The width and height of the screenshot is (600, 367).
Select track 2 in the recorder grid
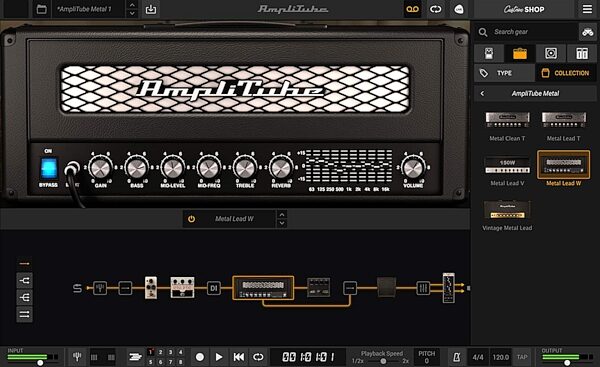[161, 352]
